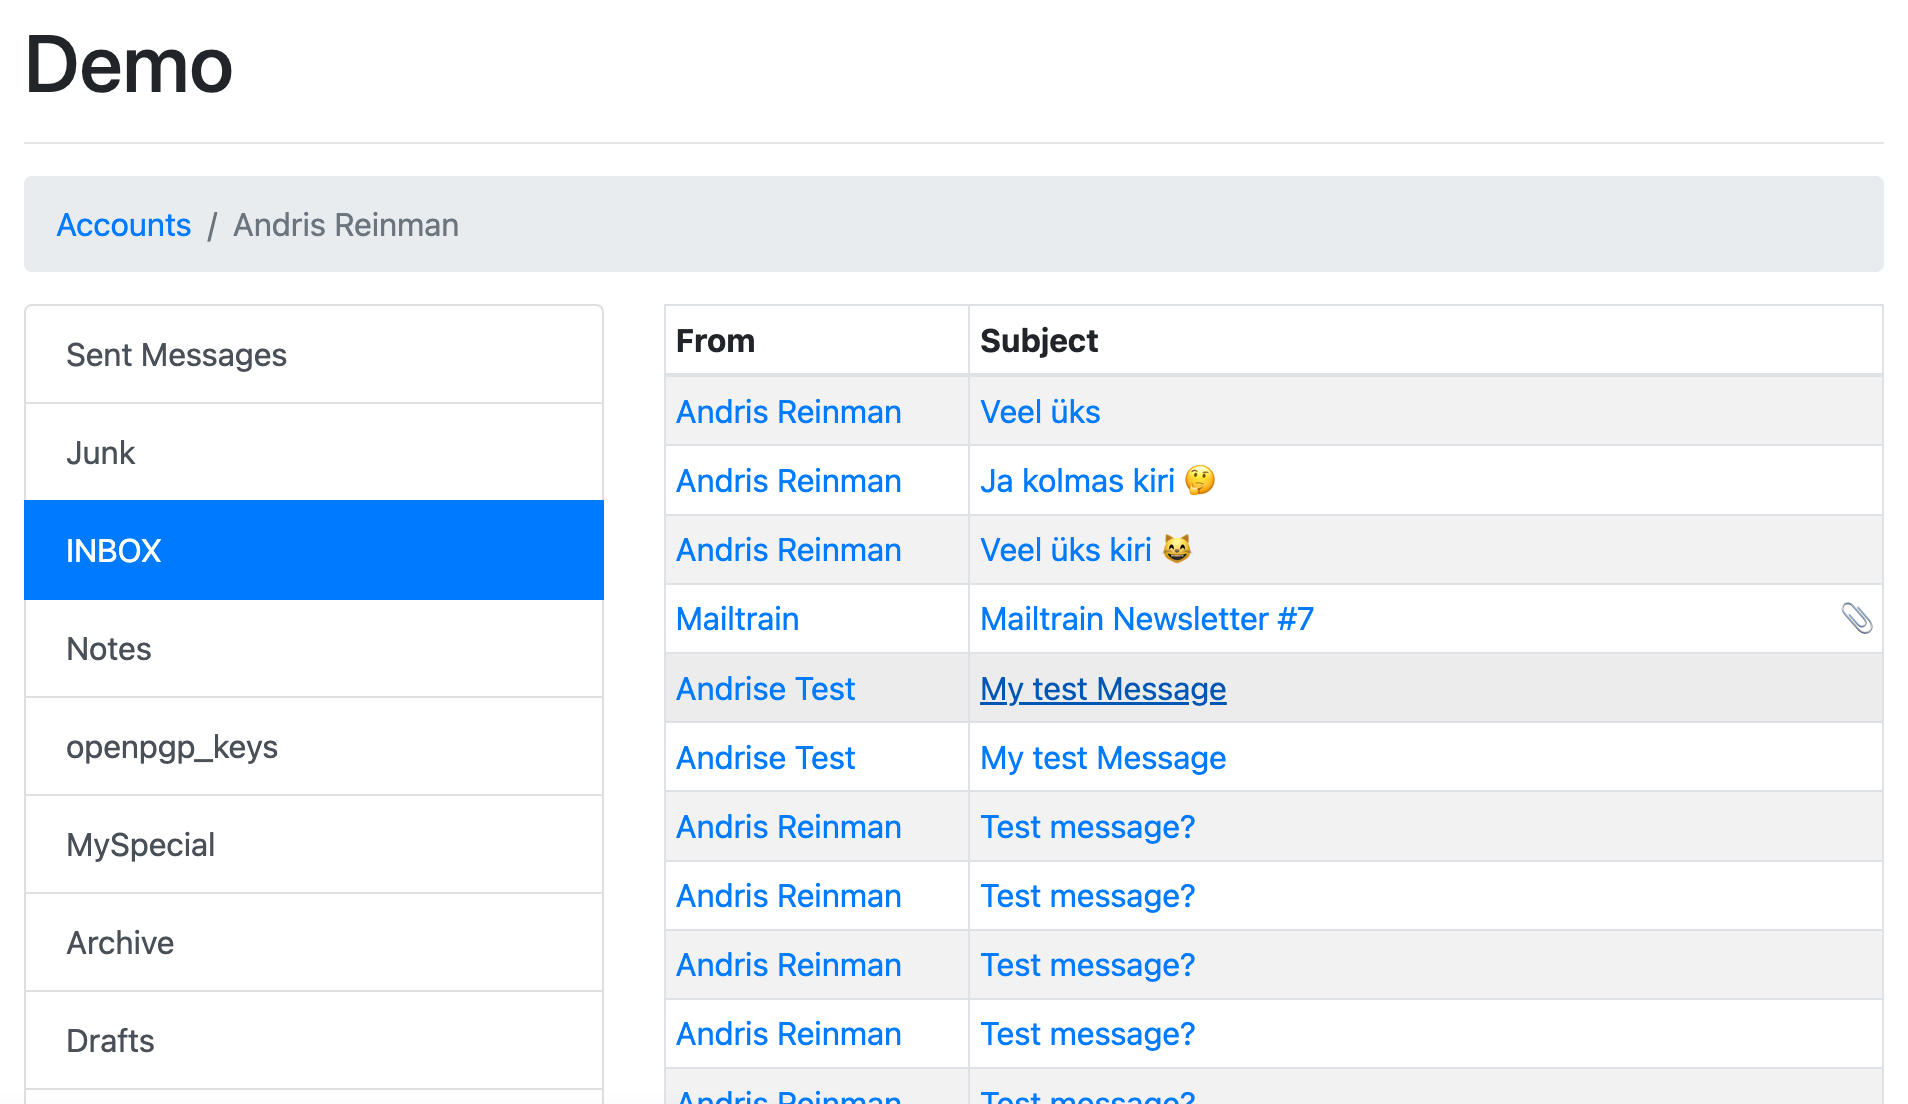
Task: Switch to openpgp_keys folder
Action: (171, 747)
